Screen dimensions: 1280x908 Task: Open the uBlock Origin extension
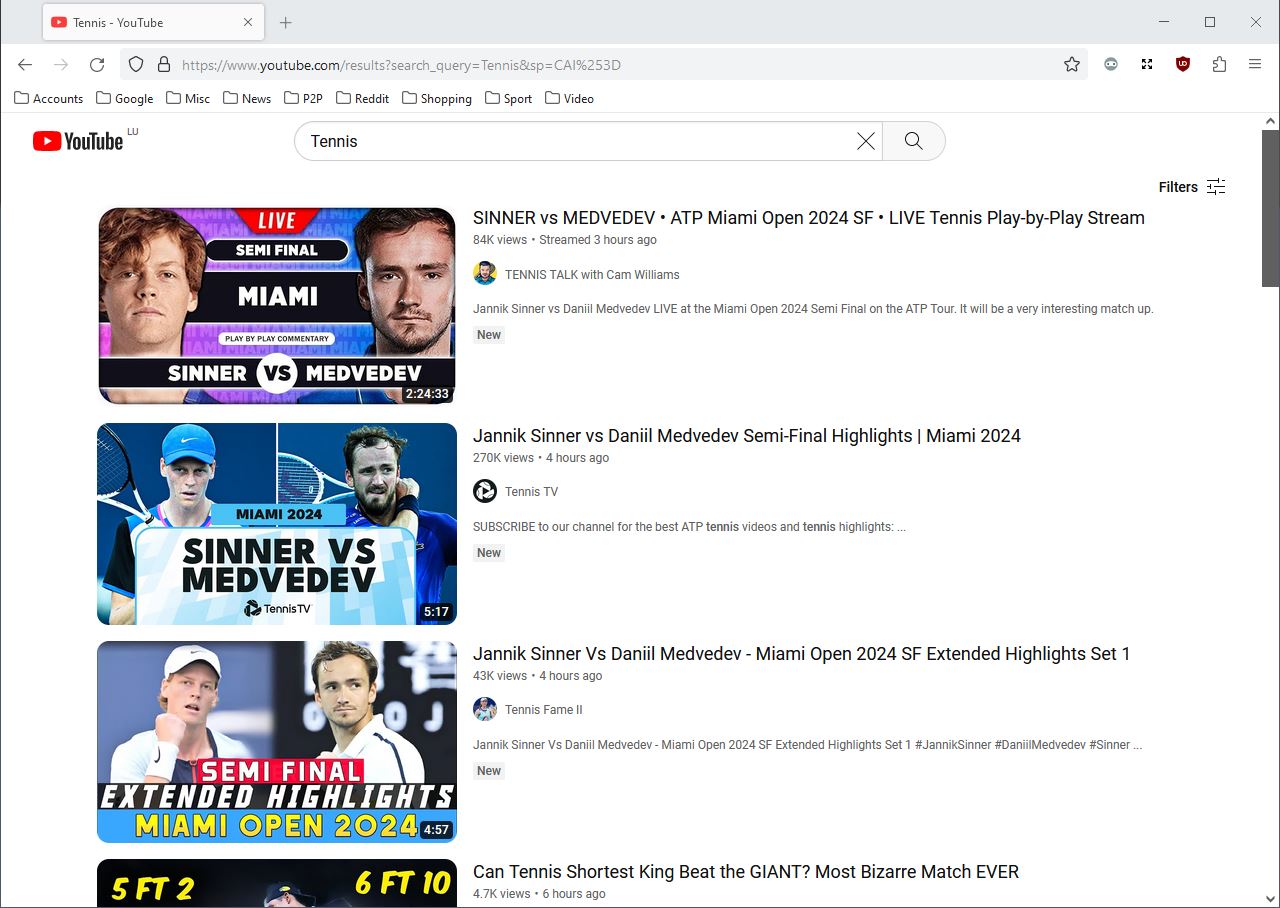[1183, 65]
